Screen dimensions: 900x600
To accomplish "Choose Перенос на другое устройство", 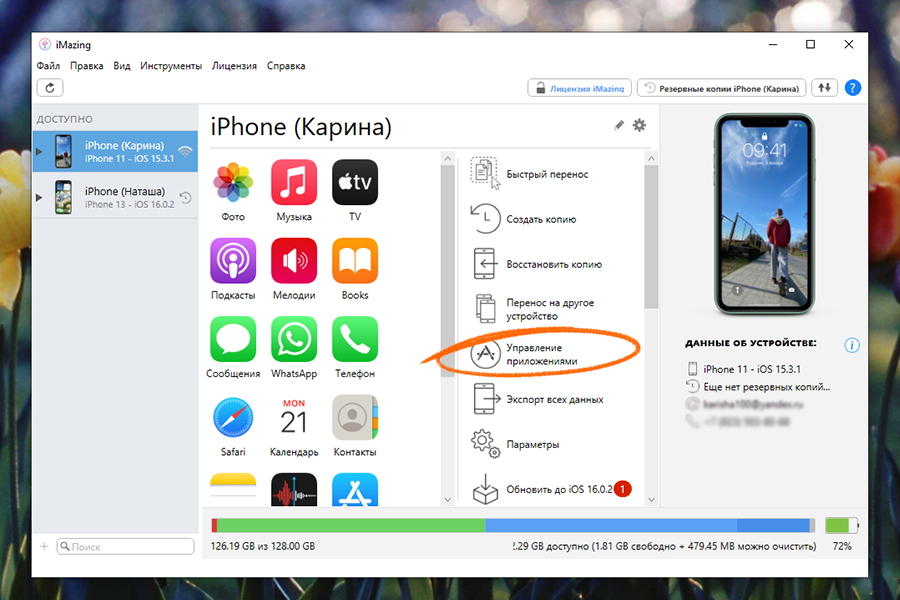I will (x=534, y=309).
